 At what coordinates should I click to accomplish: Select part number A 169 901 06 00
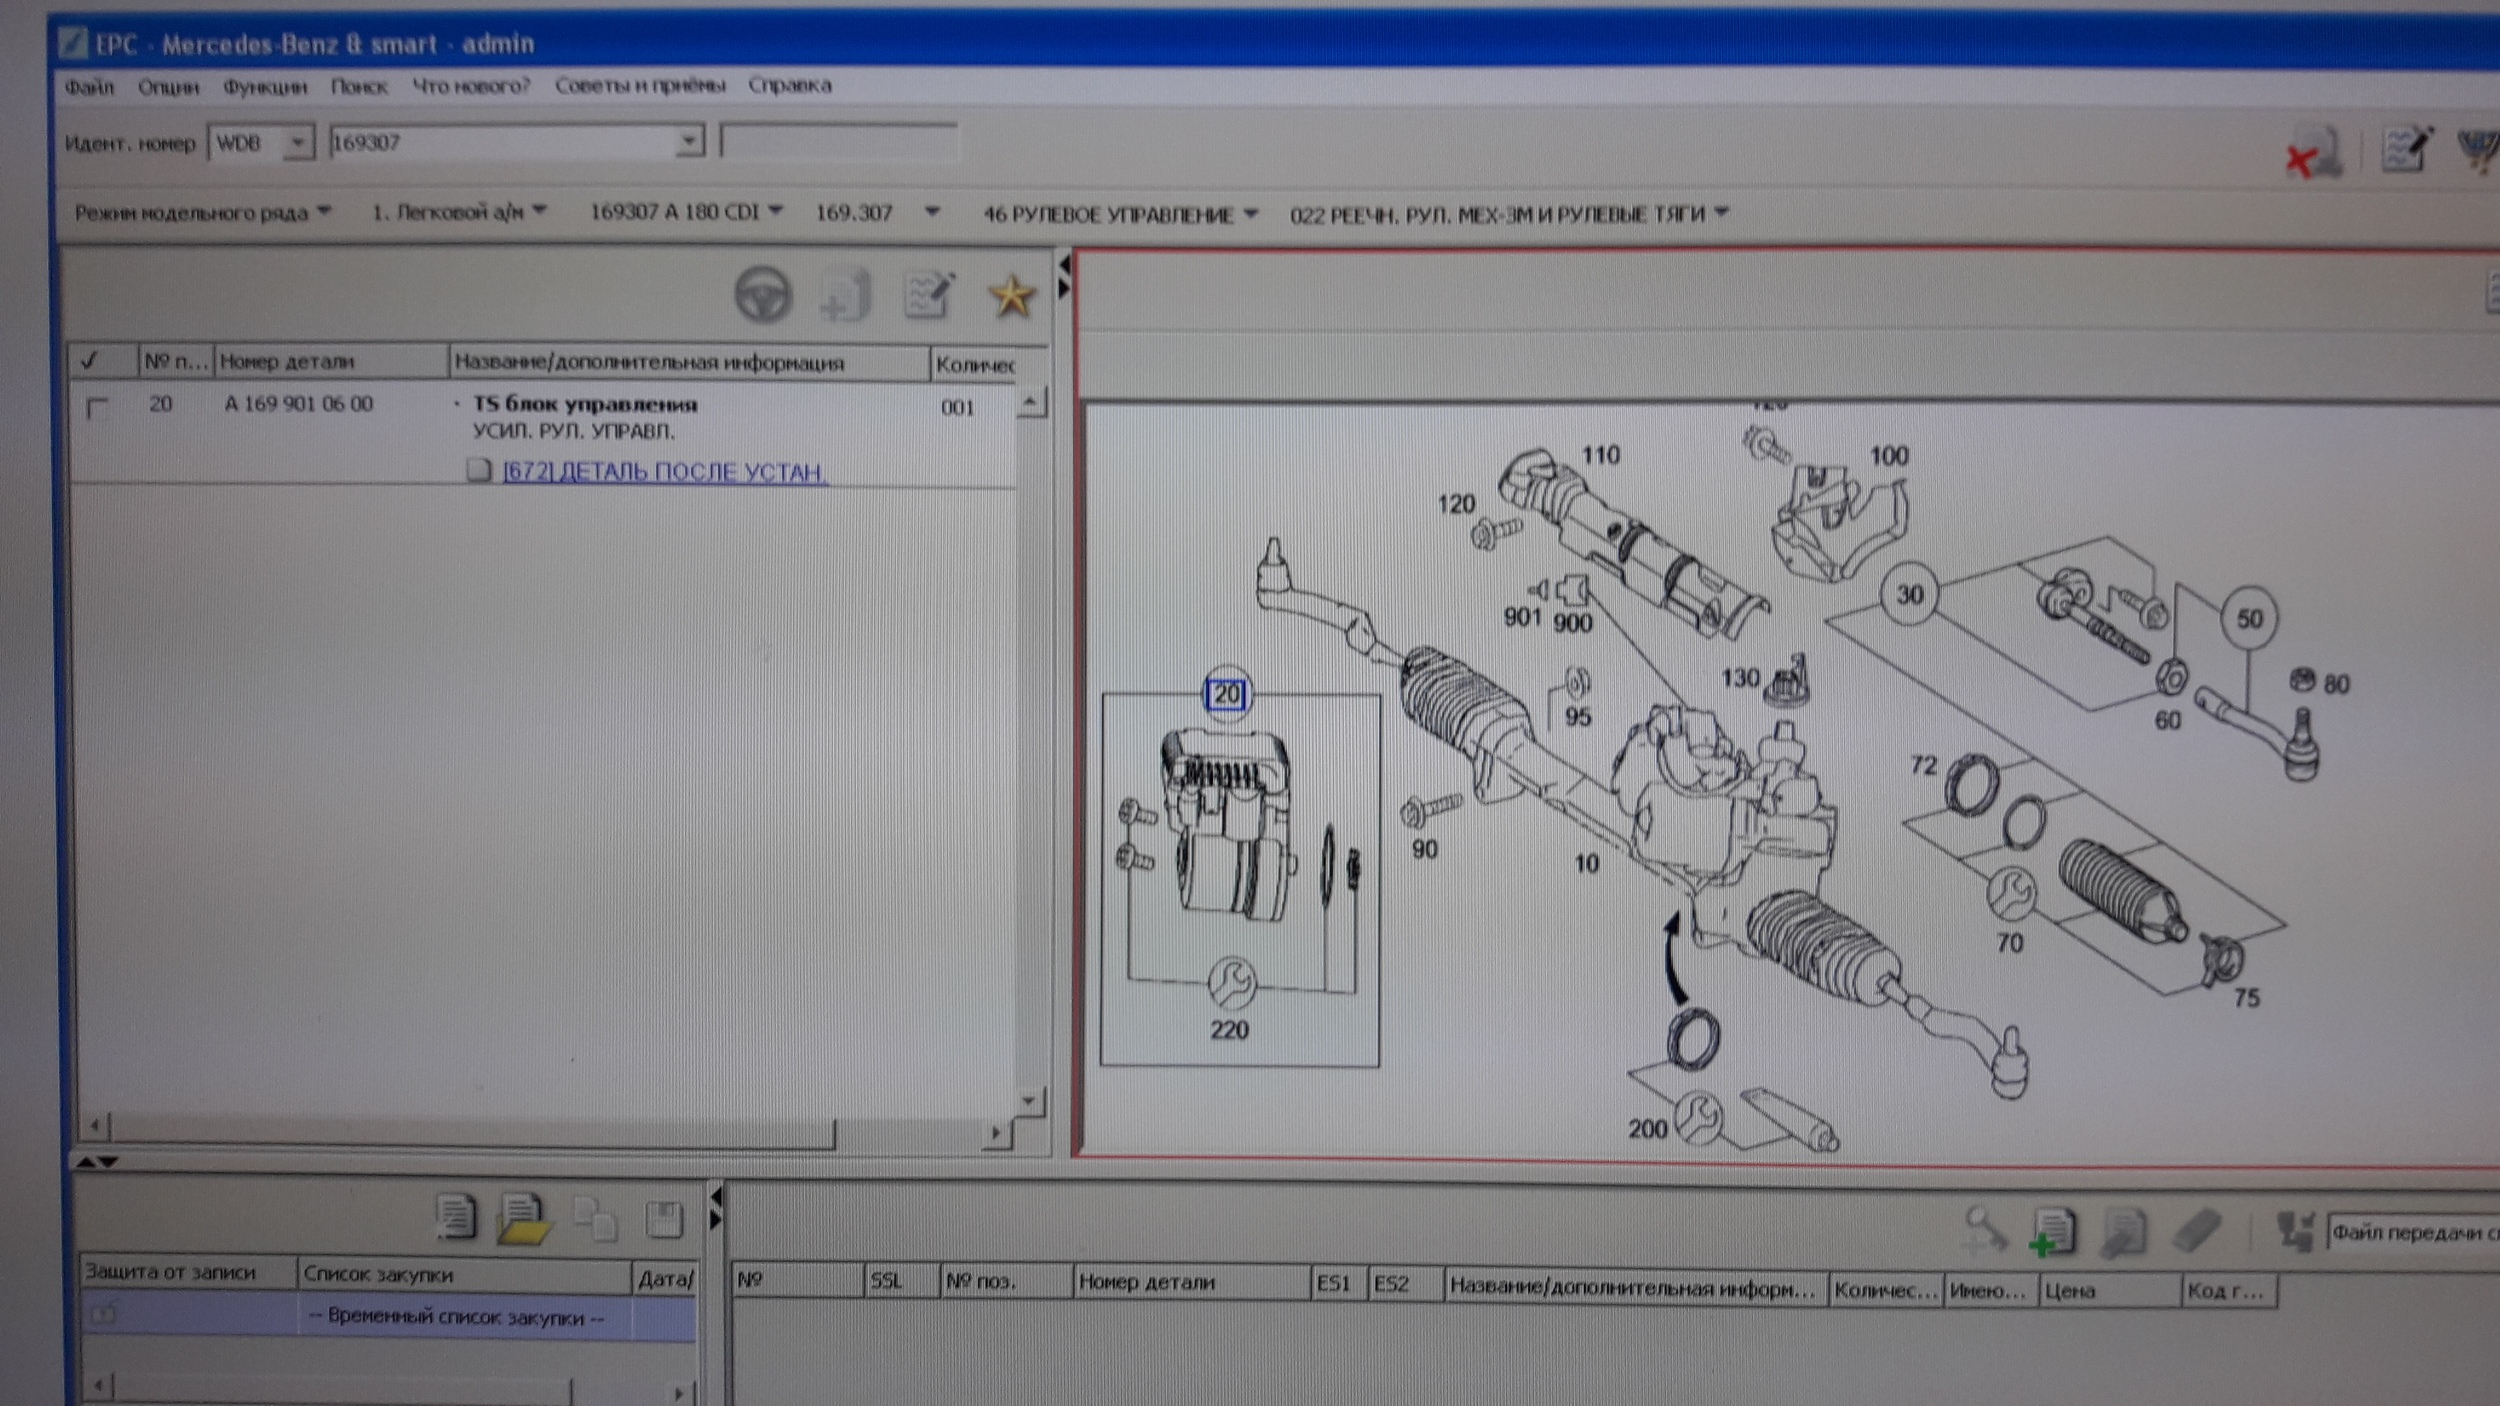point(298,404)
